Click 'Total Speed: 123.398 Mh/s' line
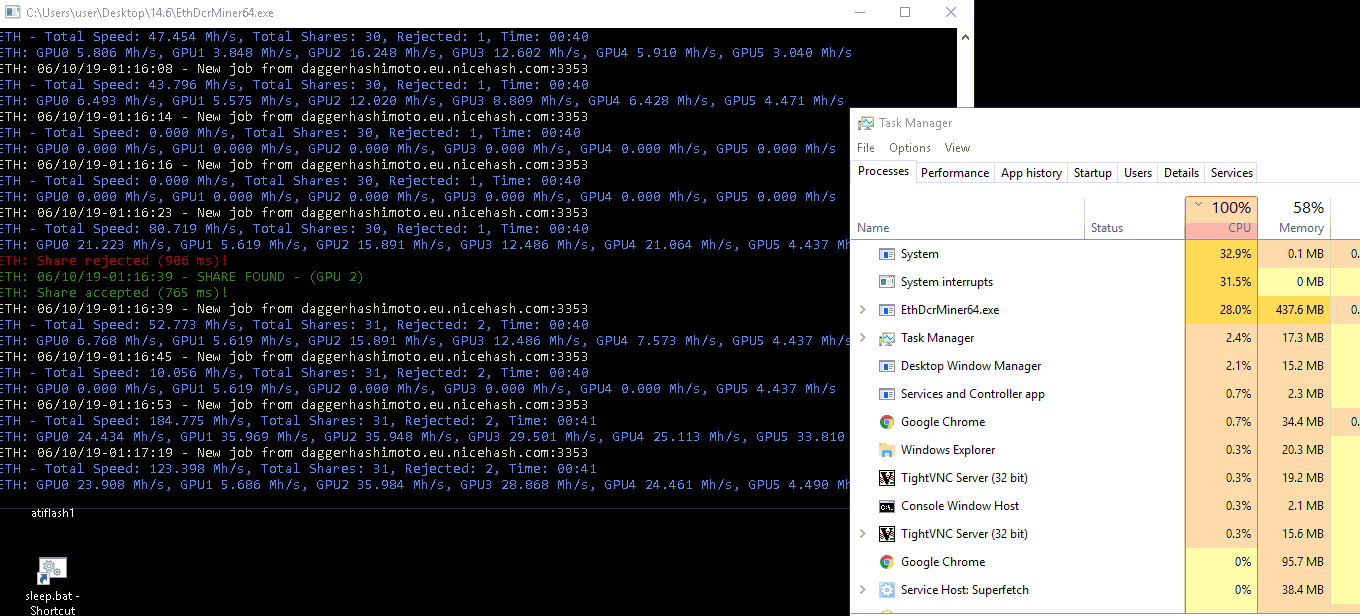Viewport: 1360px width, 616px height. pos(298,469)
